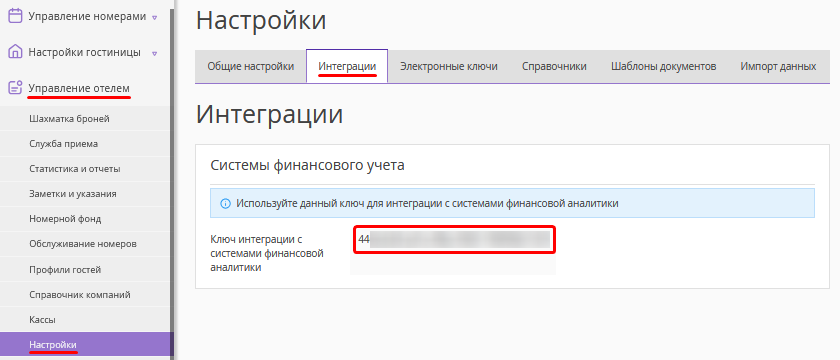Open the Импорт данных tab

pyautogui.click(x=778, y=66)
